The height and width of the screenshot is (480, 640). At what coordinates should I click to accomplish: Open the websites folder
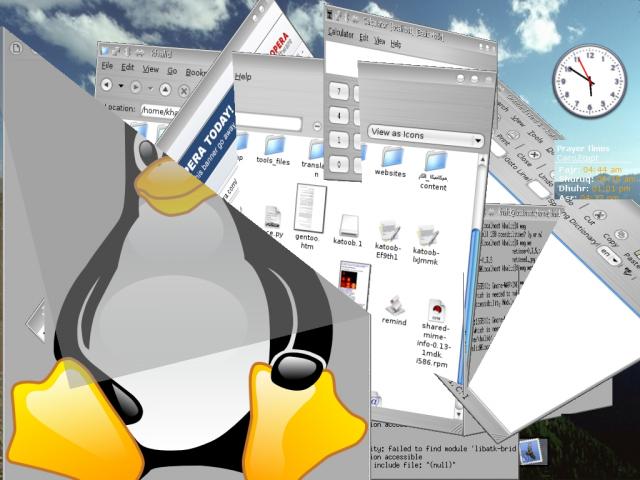[x=390, y=158]
